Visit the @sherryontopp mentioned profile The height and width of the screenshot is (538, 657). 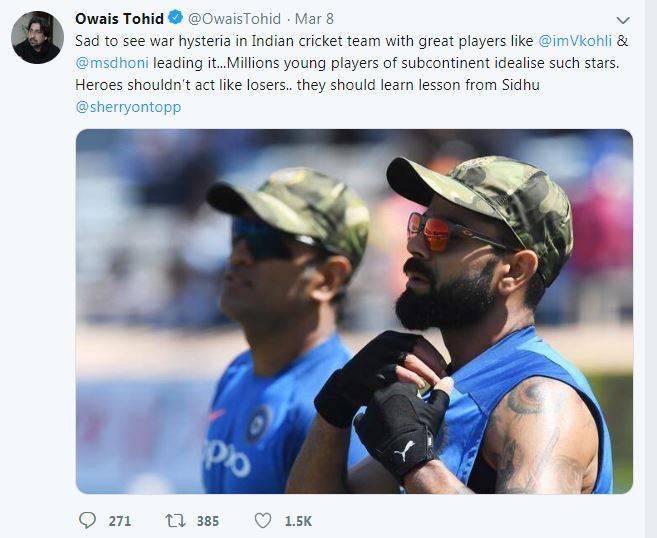[128, 106]
